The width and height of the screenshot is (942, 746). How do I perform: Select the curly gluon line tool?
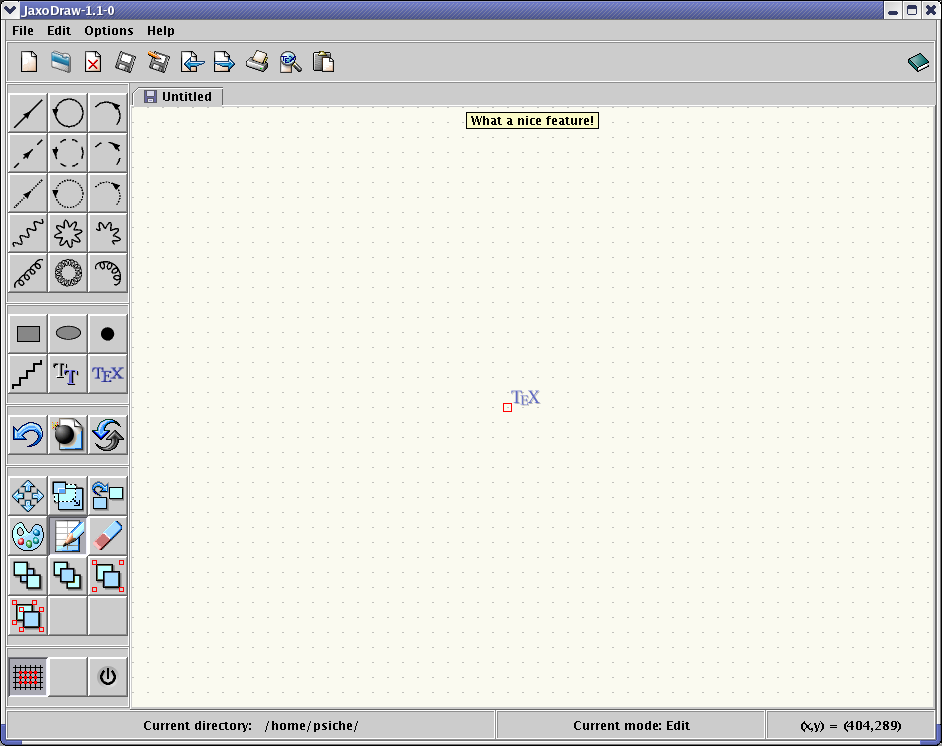pyautogui.click(x=28, y=273)
